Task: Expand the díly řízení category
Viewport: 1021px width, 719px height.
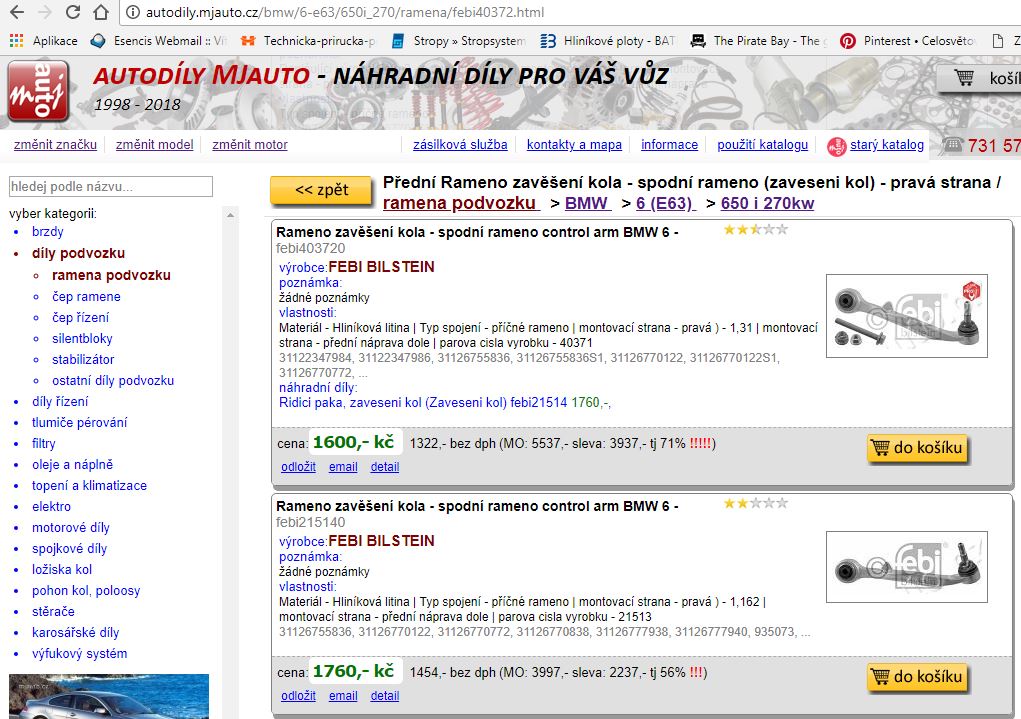Action: (x=60, y=401)
